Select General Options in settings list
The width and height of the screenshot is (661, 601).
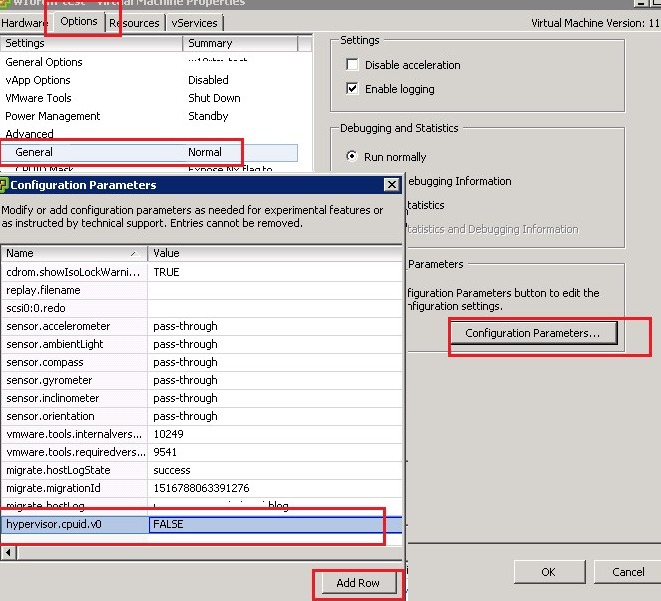(x=44, y=62)
